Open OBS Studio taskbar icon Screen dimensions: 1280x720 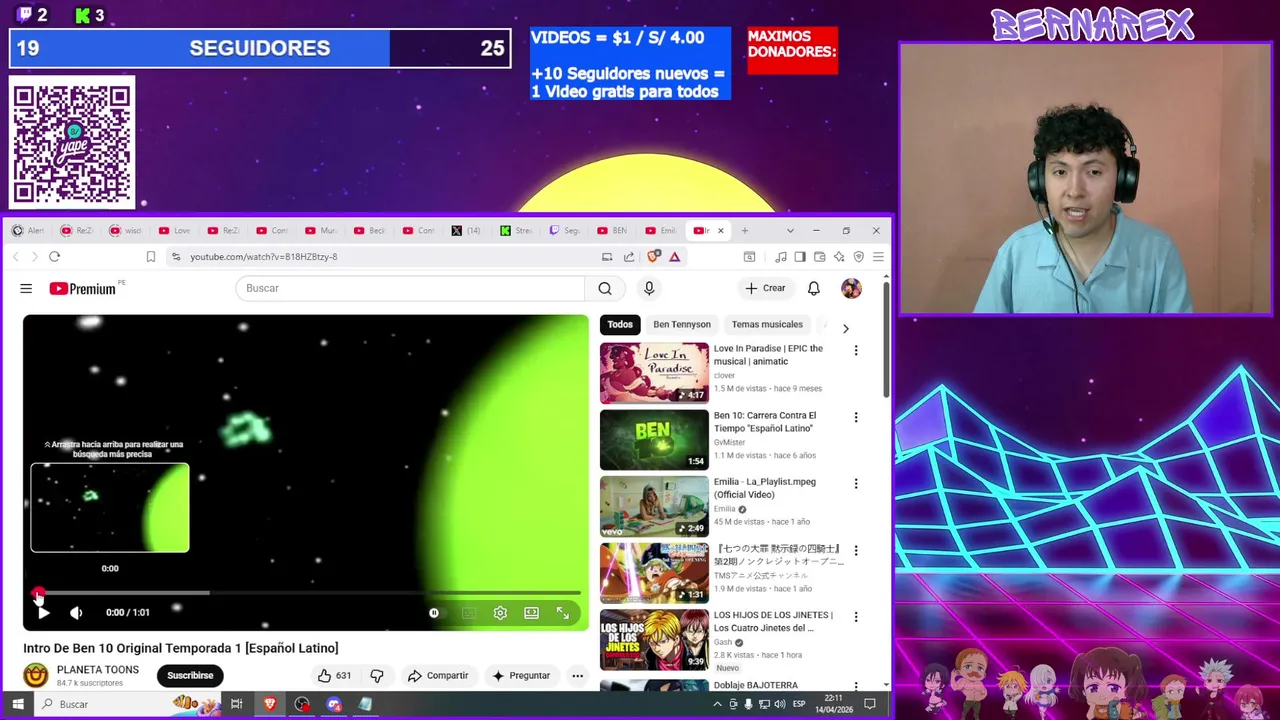302,704
